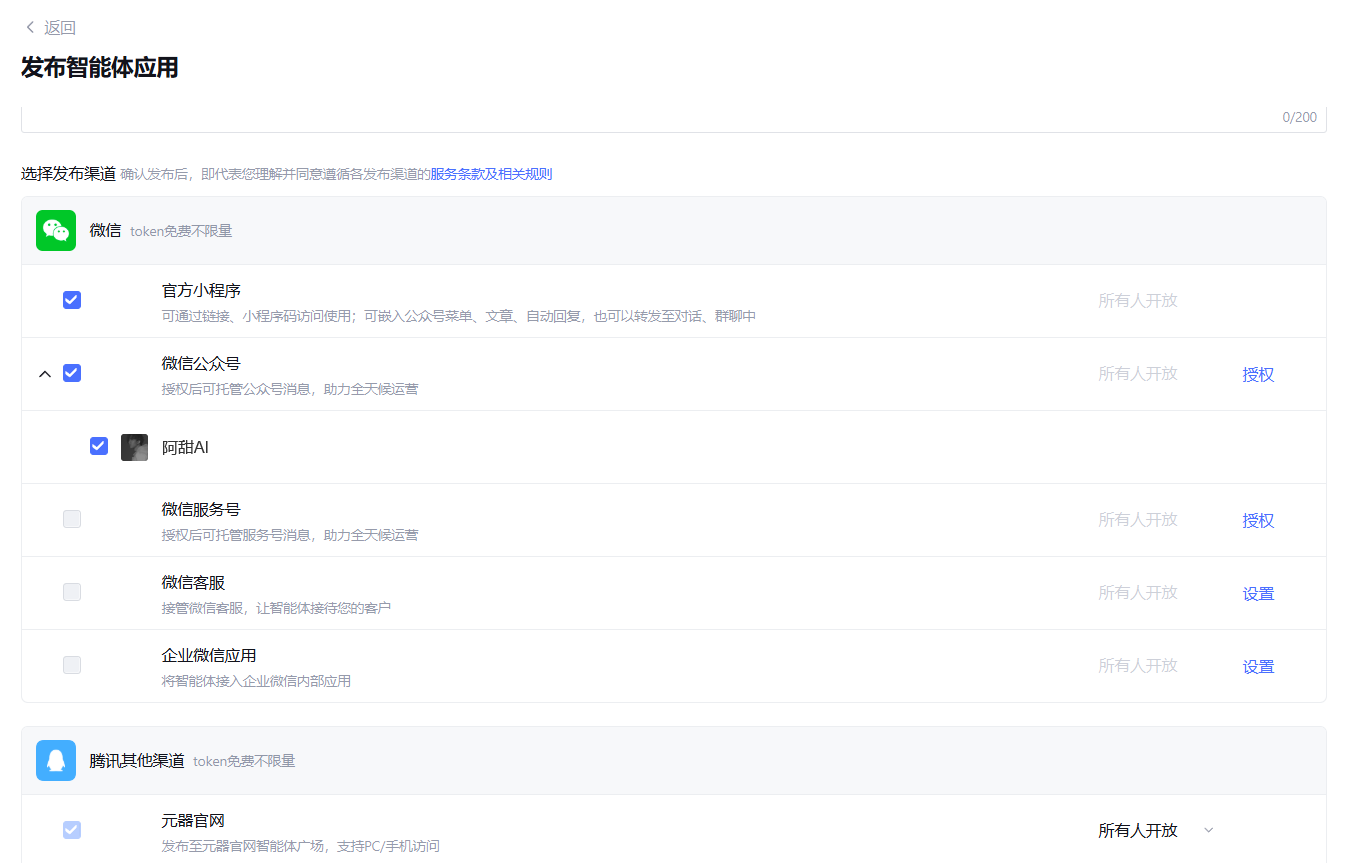The height and width of the screenshot is (863, 1356).
Task: Tick the 微信客服 checkbox
Action: pos(72,592)
